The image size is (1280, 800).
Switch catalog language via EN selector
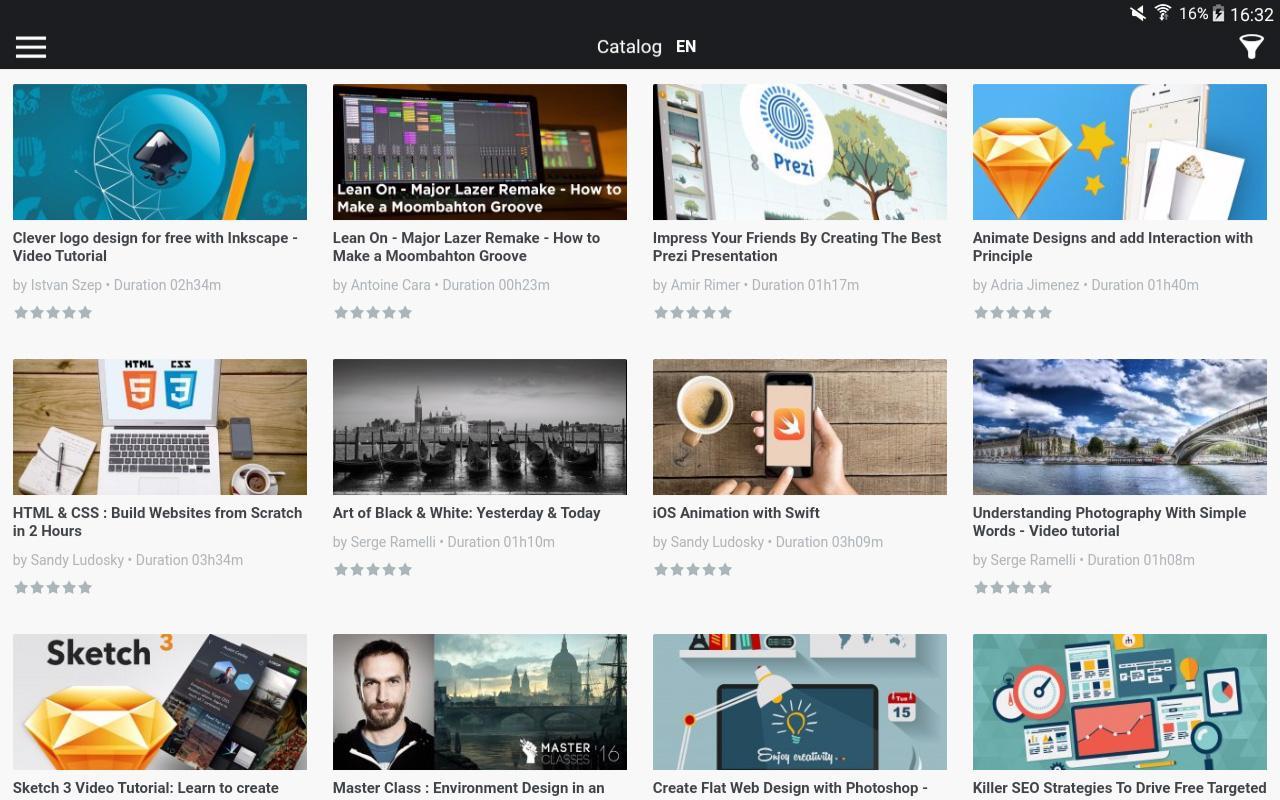click(686, 47)
